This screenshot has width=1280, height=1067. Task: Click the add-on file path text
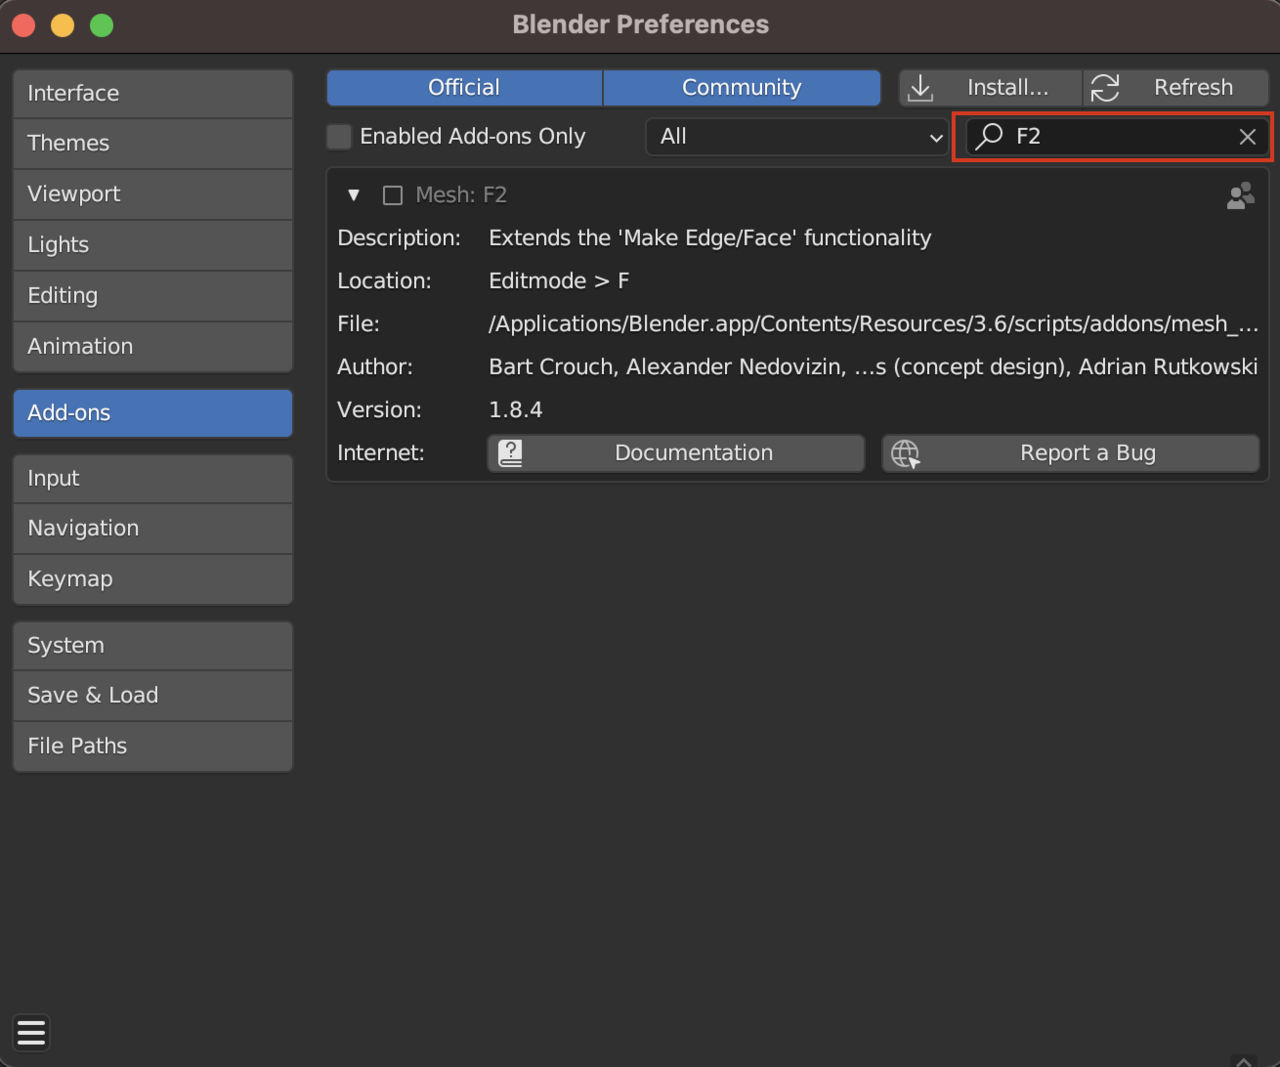coord(873,324)
